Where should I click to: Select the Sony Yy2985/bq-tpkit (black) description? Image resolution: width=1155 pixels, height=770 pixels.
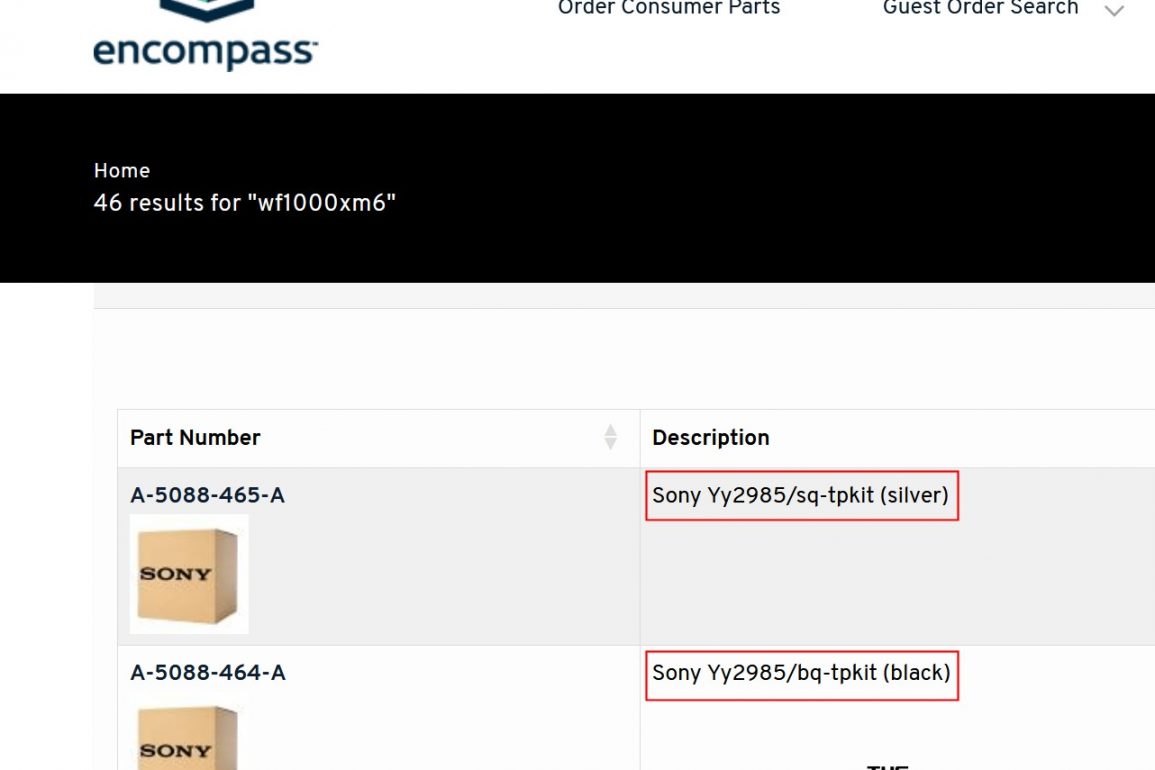point(801,673)
